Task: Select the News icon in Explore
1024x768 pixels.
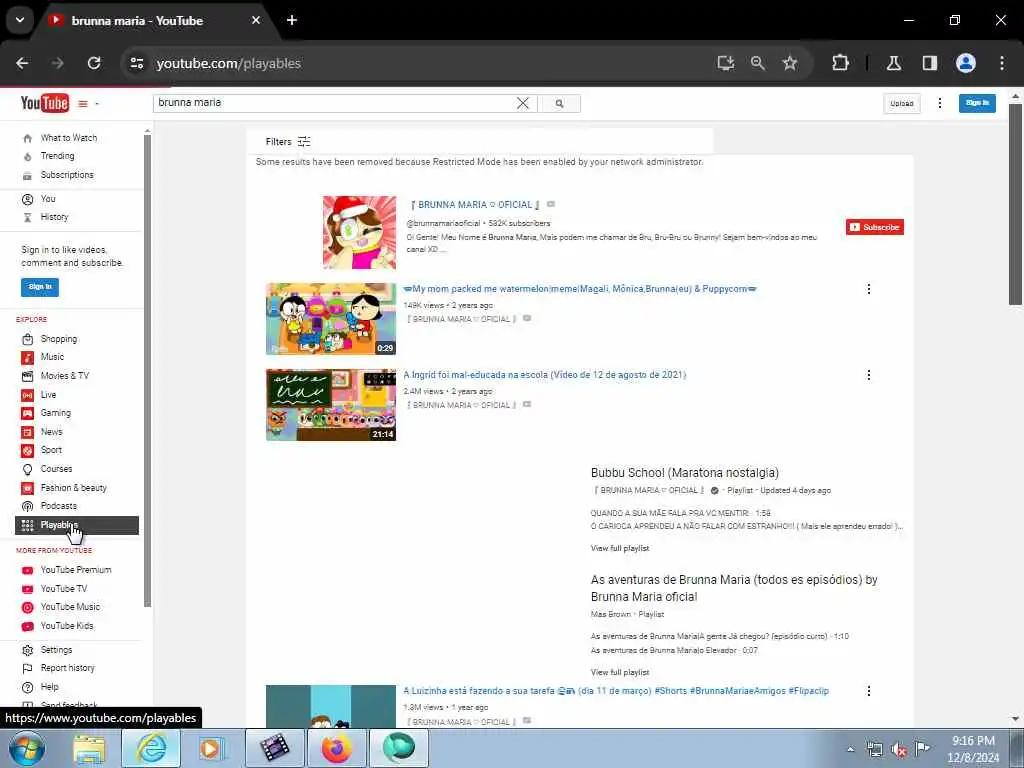Action: click(x=27, y=432)
